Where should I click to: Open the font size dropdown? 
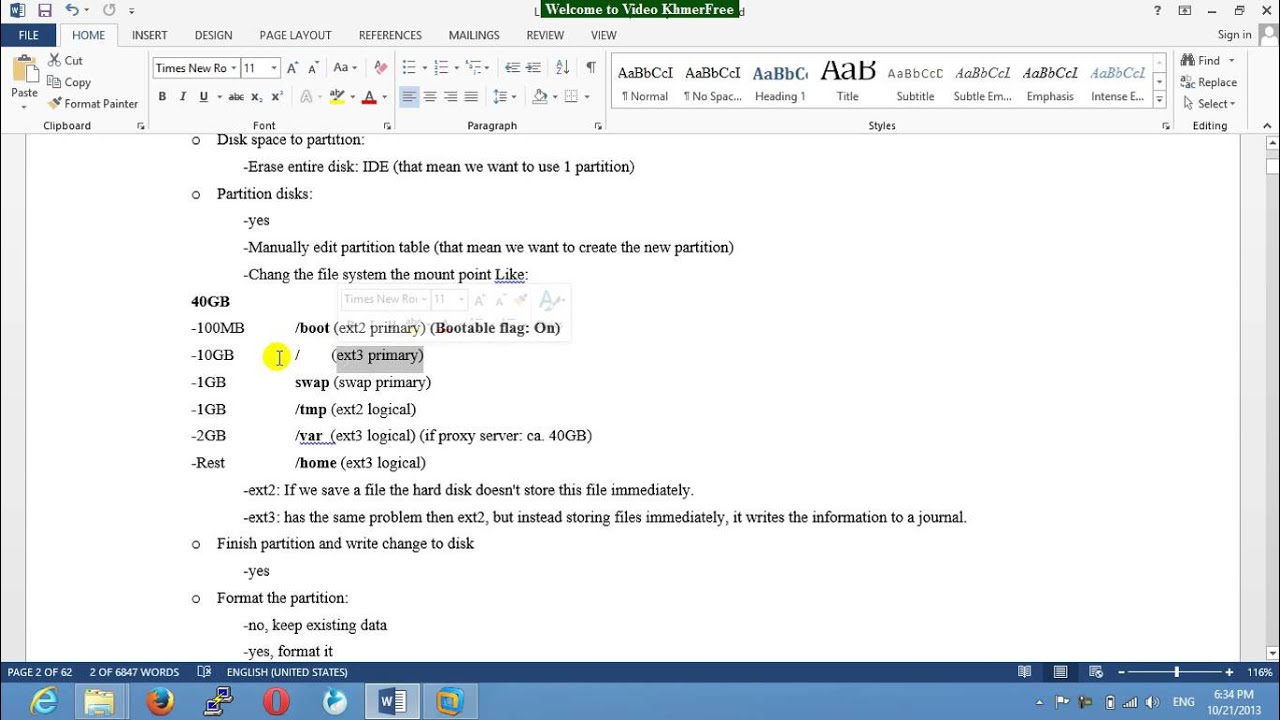[274, 68]
